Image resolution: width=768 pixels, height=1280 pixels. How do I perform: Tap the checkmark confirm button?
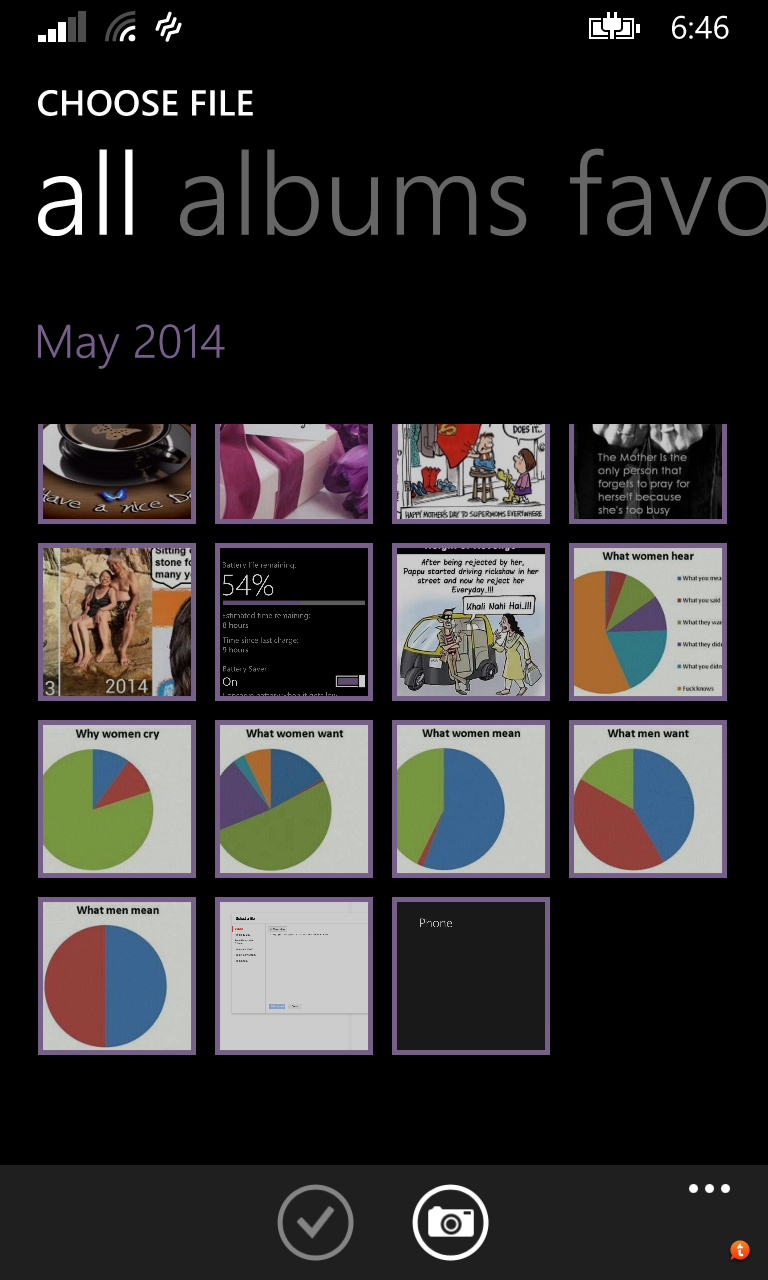click(x=315, y=1222)
